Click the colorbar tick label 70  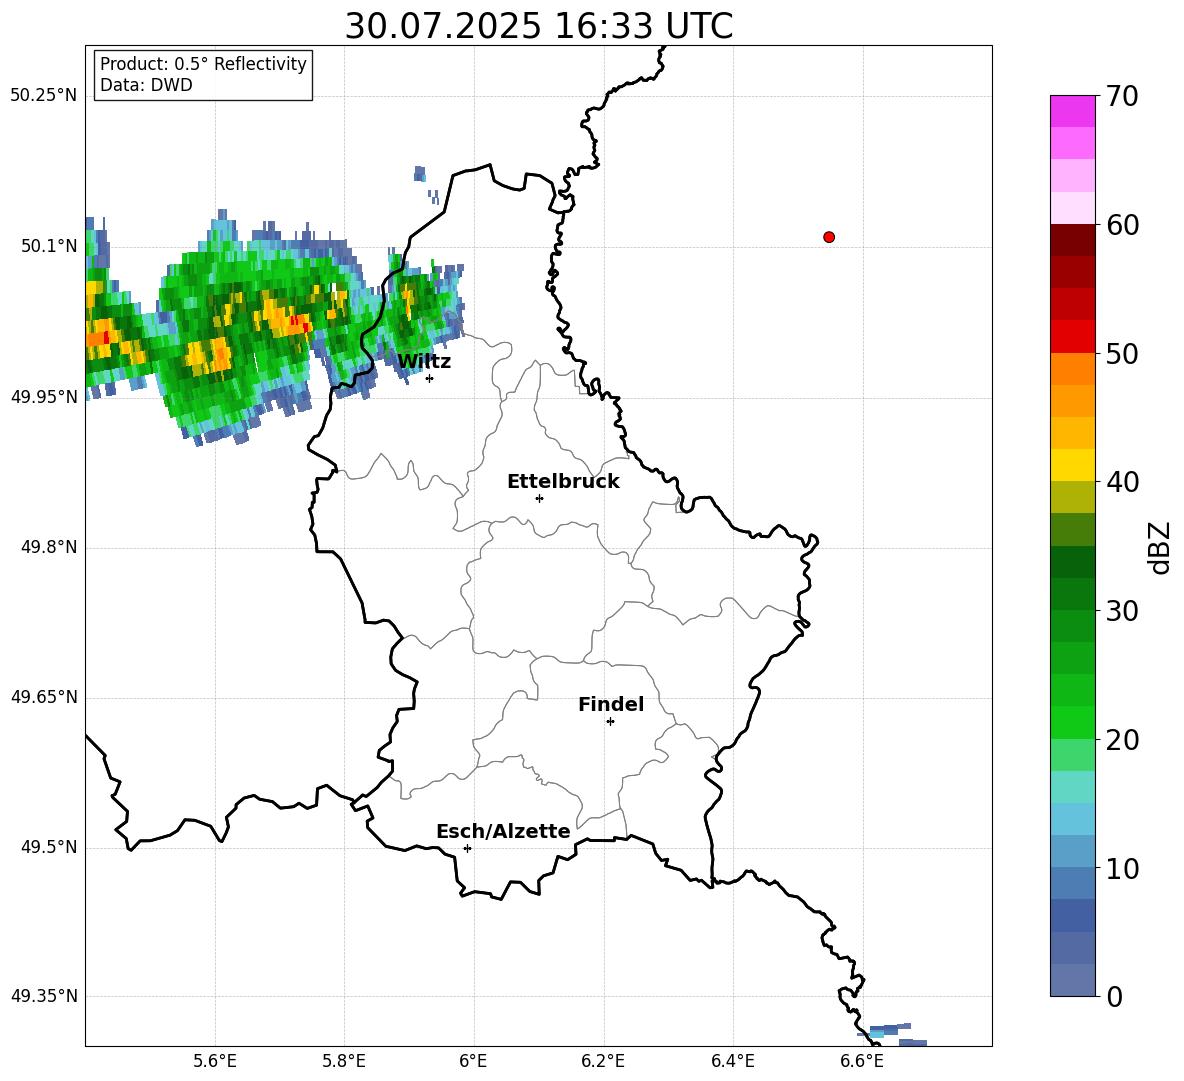tap(1122, 96)
